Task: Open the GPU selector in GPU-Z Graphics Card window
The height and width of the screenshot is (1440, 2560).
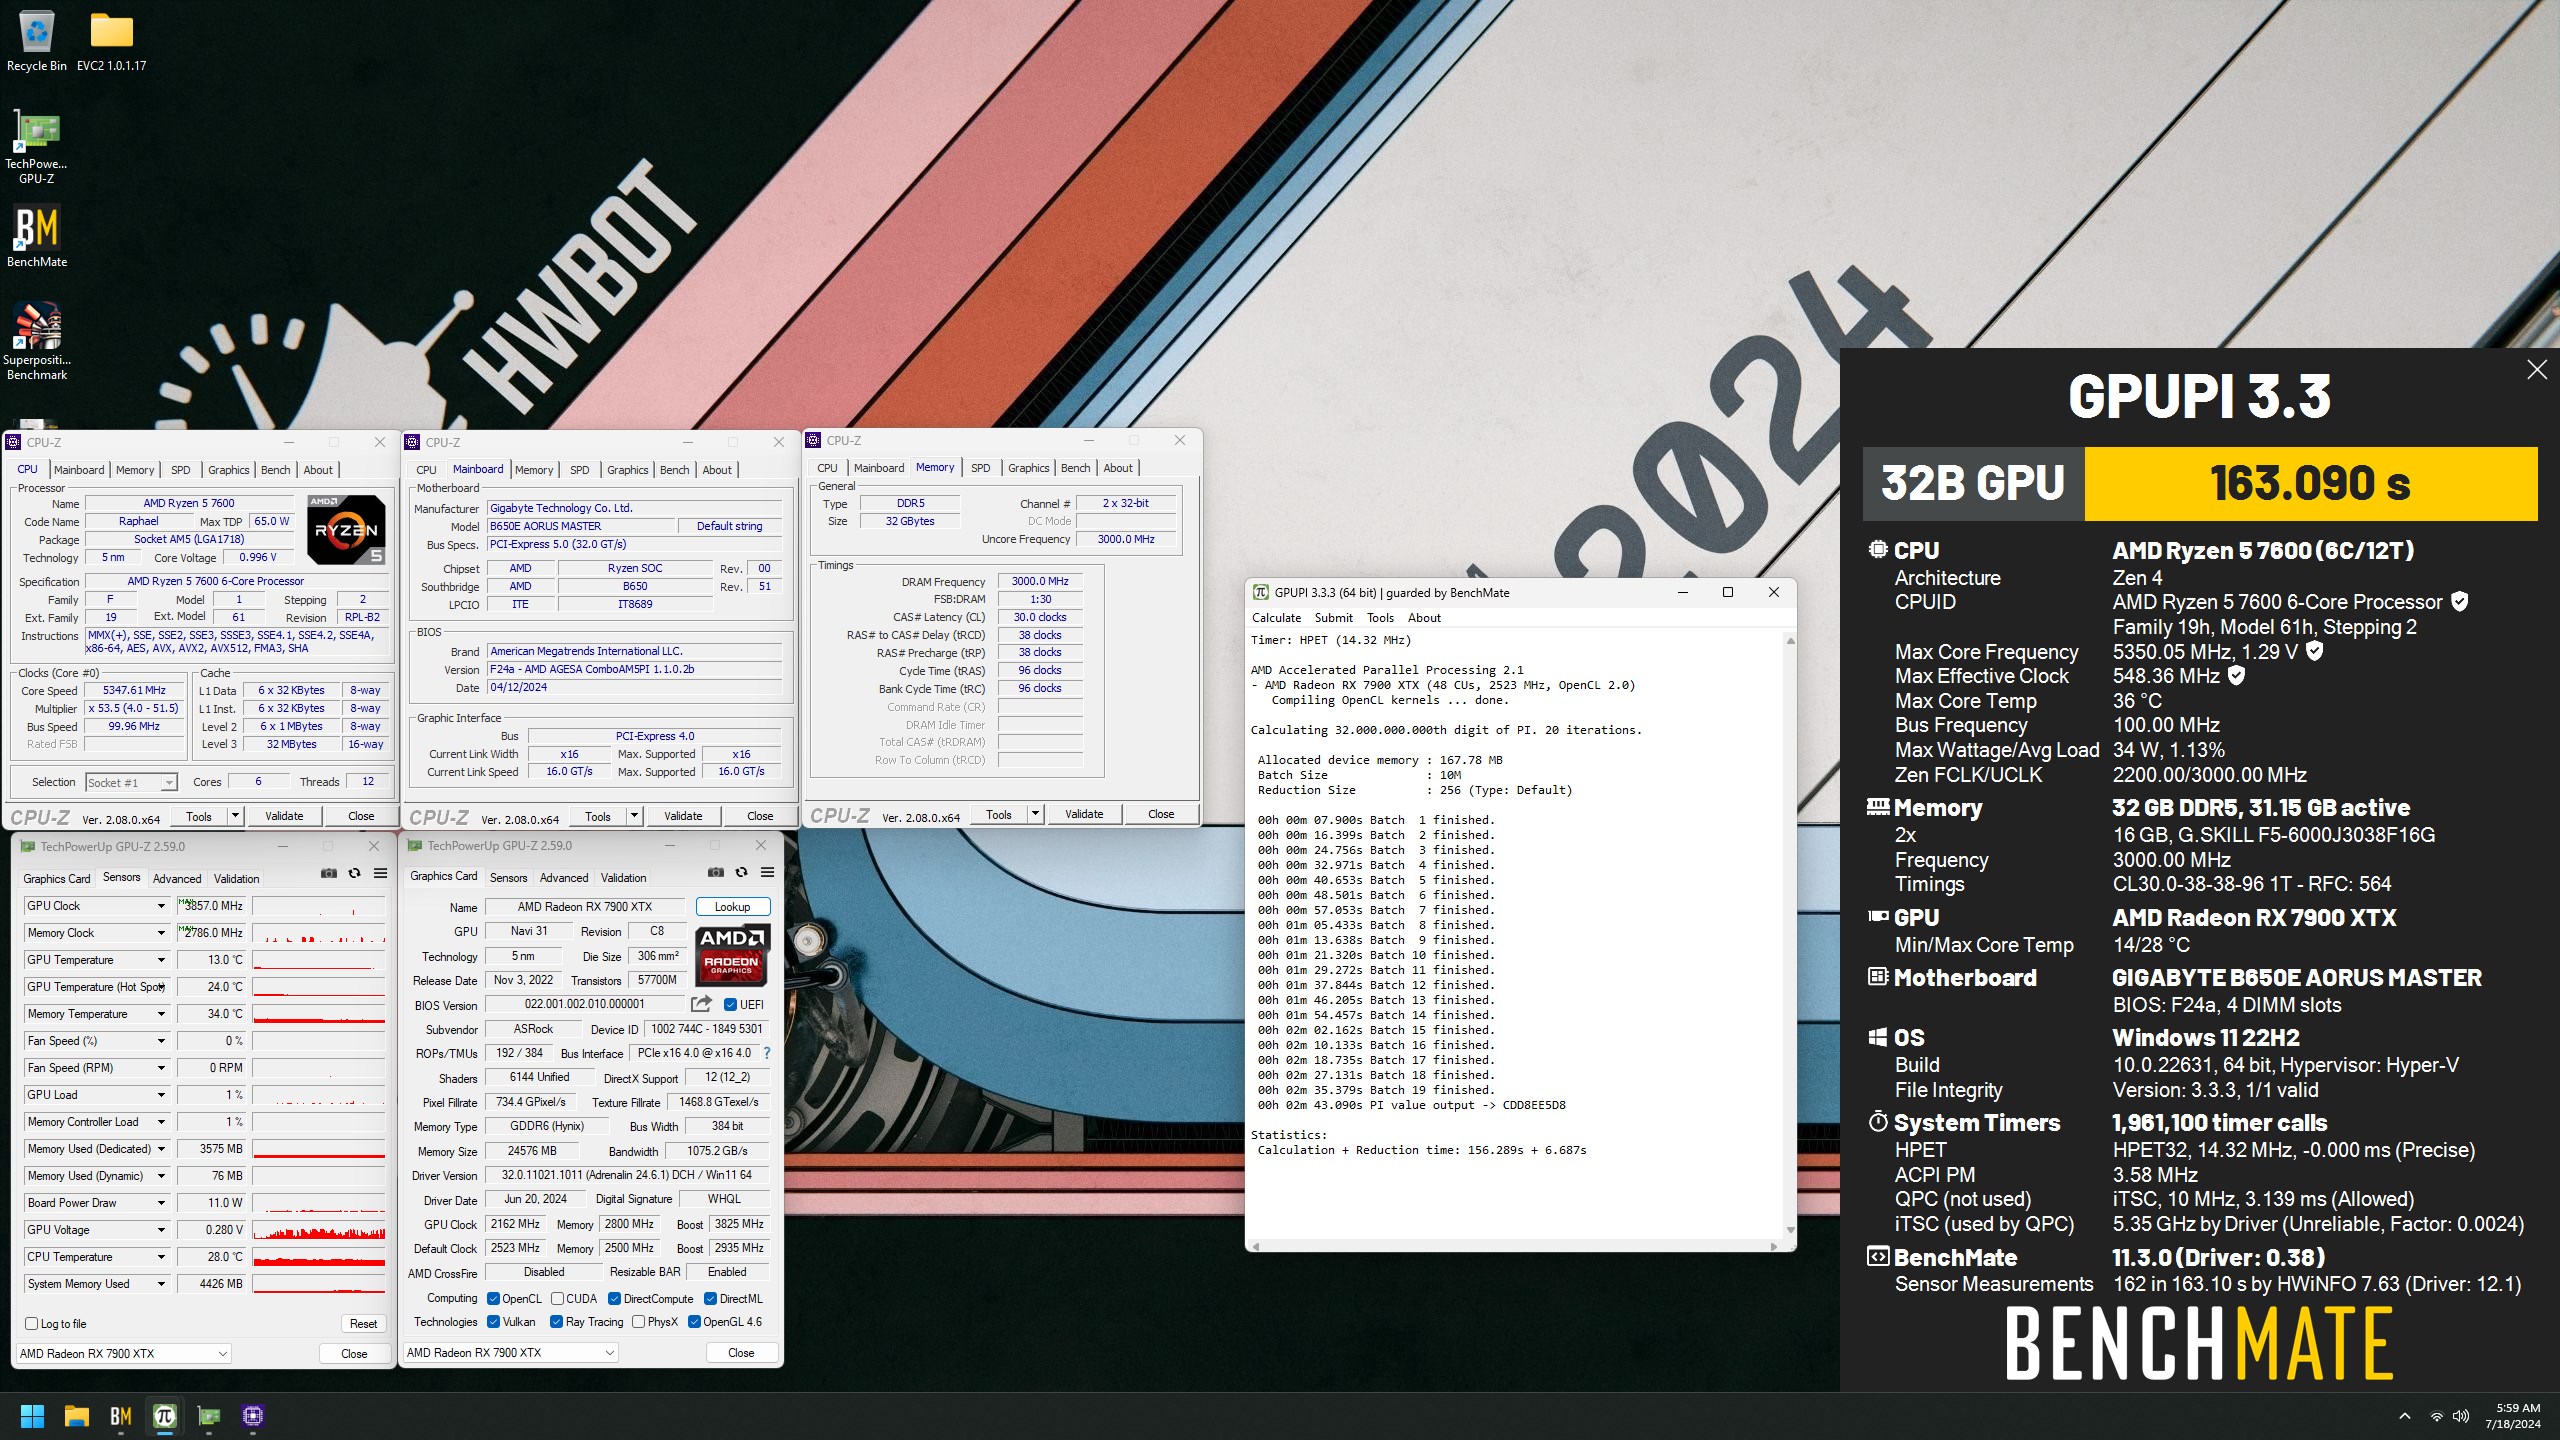Action: (511, 1352)
